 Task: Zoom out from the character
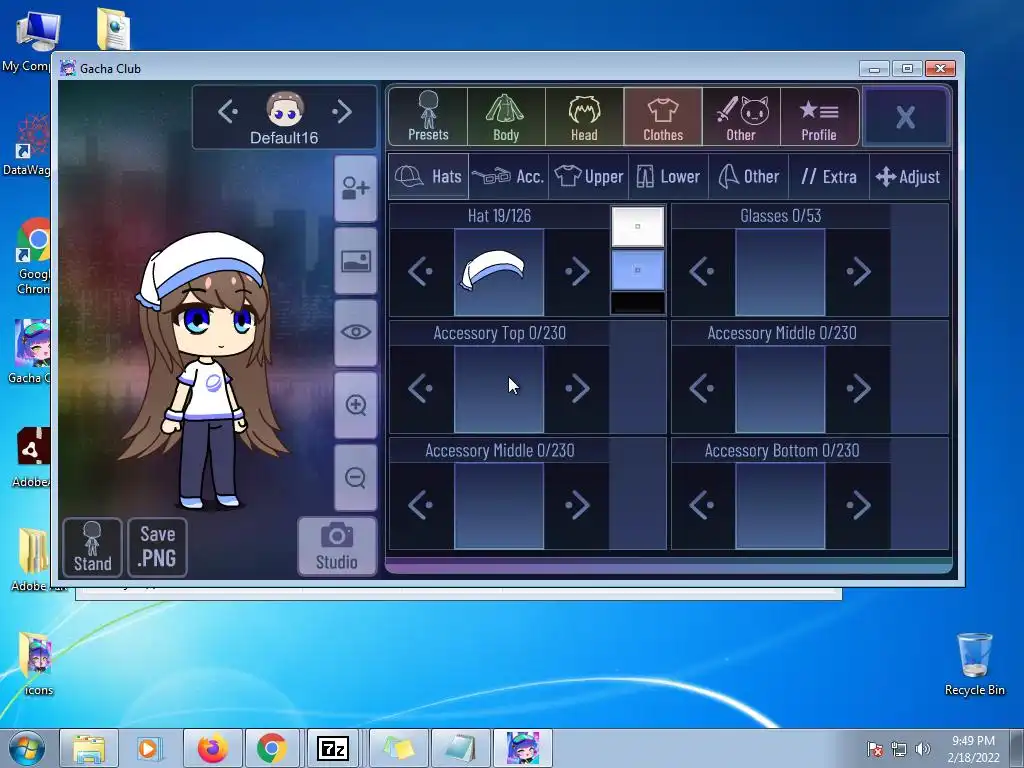(x=356, y=477)
